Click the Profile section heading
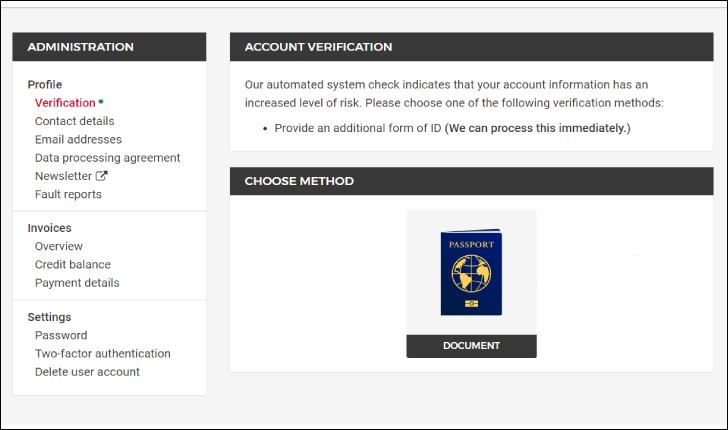Image resolution: width=728 pixels, height=430 pixels. tap(45, 85)
